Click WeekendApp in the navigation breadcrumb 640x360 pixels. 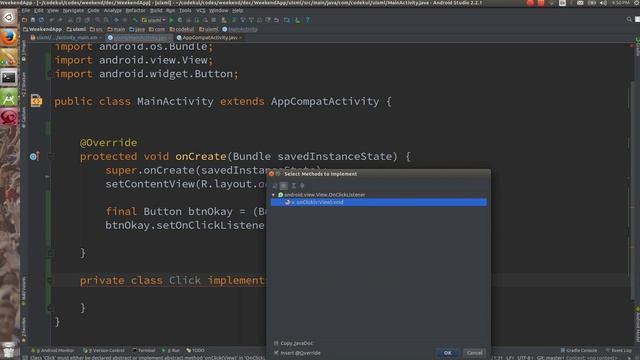coord(42,29)
